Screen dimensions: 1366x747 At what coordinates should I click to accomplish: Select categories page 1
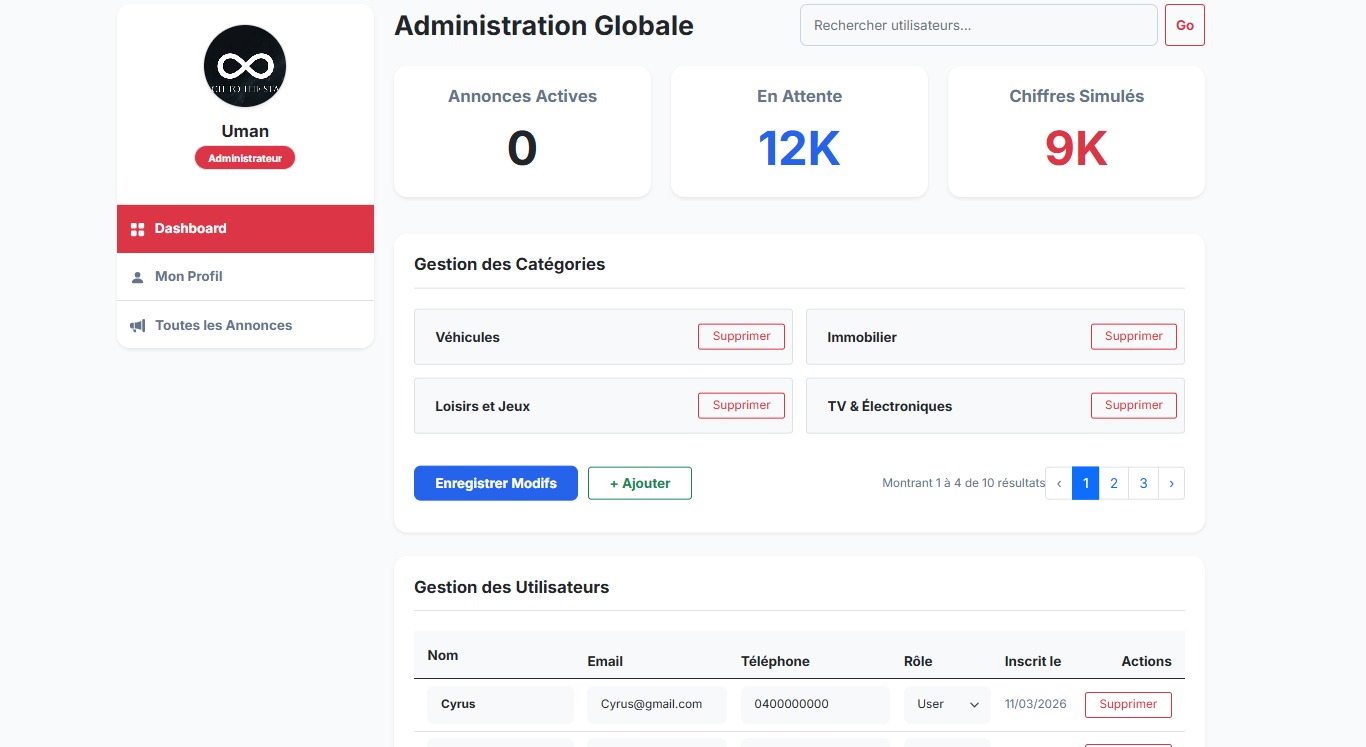tap(1085, 483)
